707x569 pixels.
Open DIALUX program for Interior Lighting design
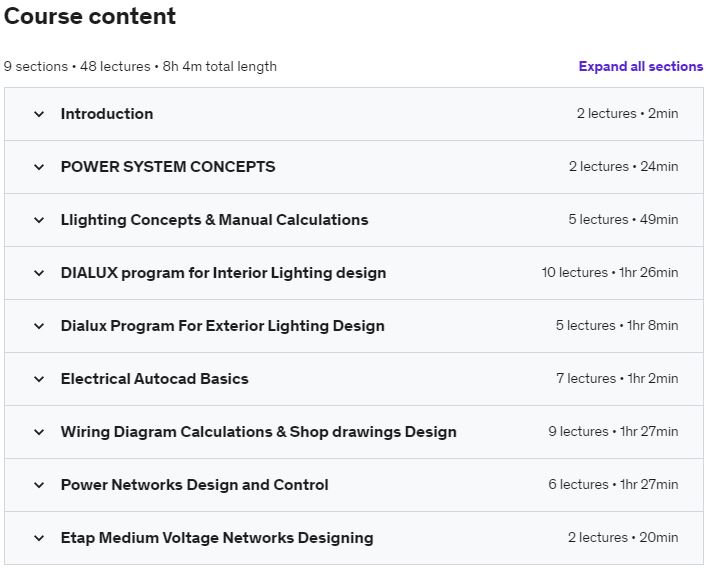[223, 273]
